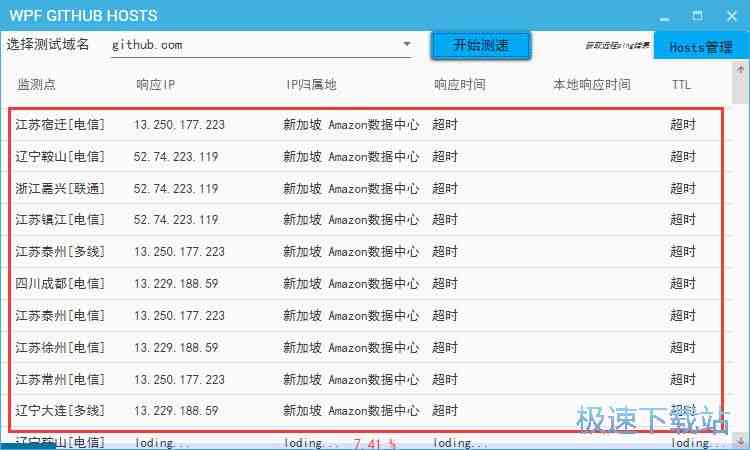
Task: Maximize the WPF GITHUB HOSTS window
Action: tap(697, 16)
